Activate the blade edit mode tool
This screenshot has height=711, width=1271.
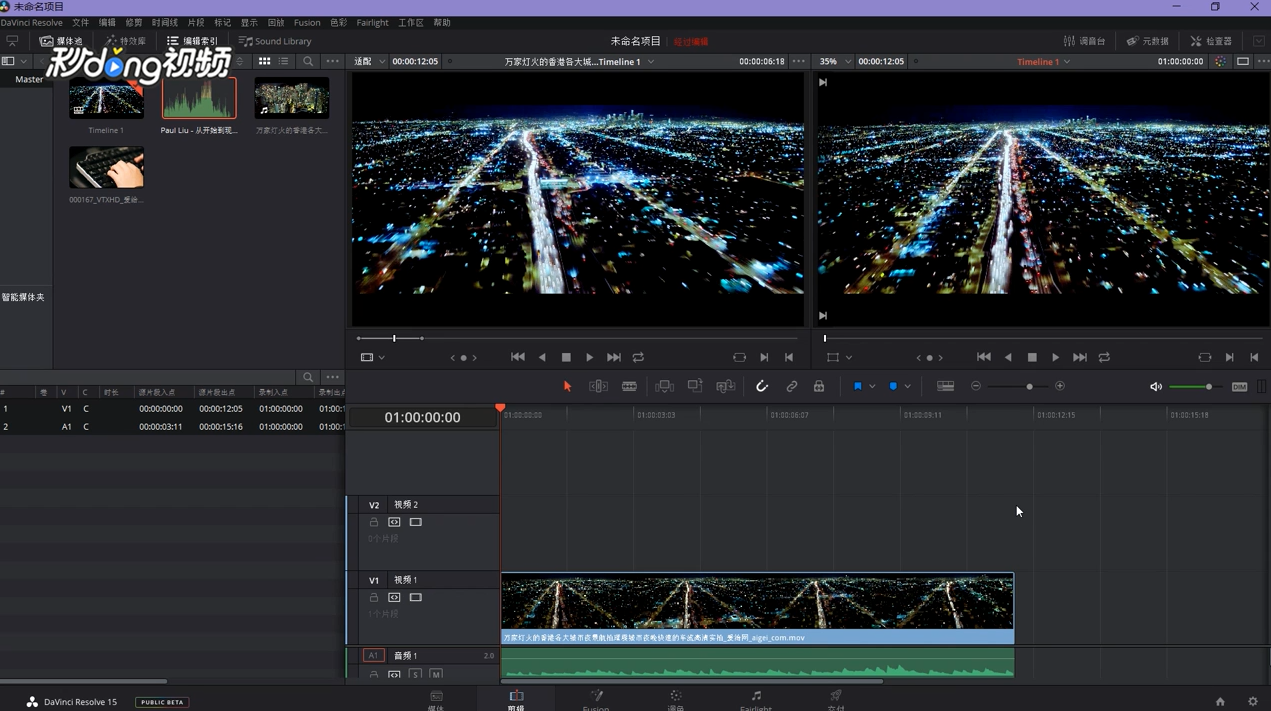pyautogui.click(x=629, y=386)
